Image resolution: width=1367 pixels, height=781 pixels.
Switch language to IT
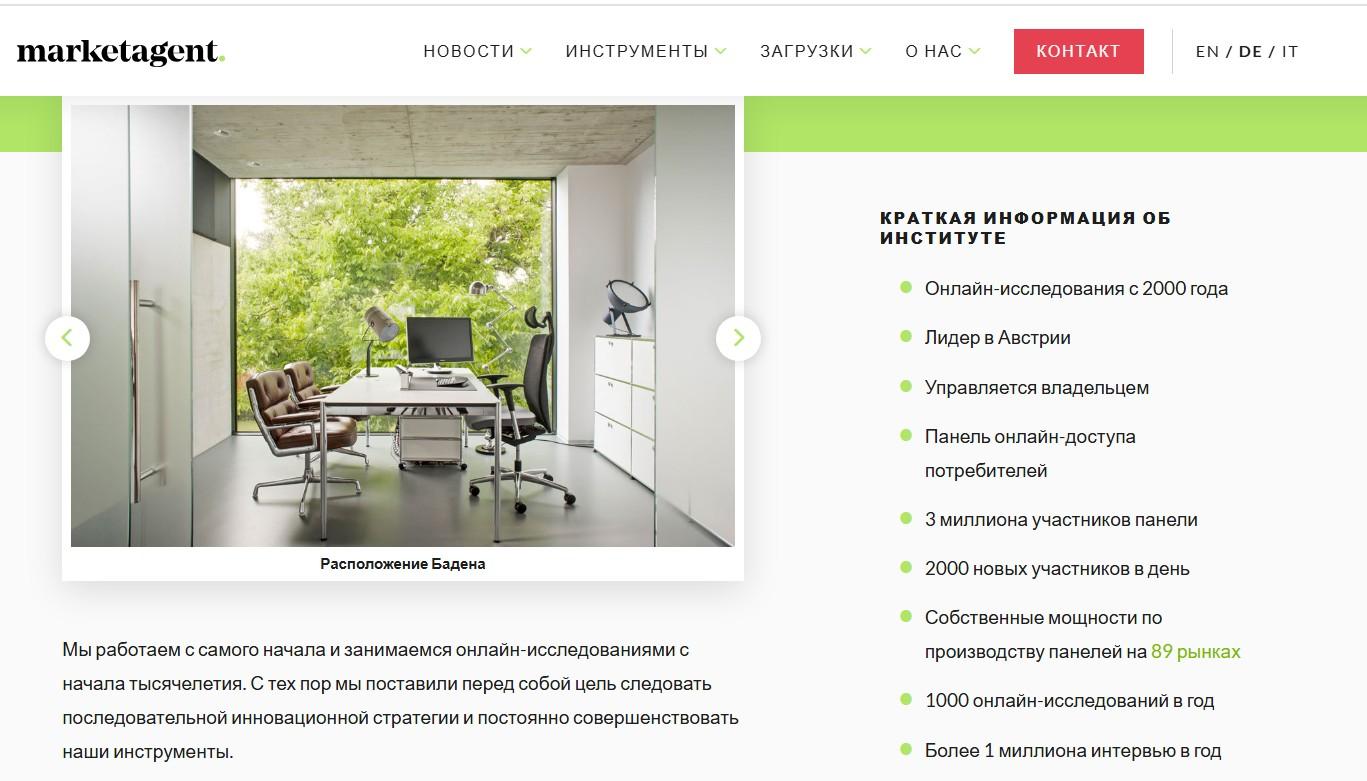pyautogui.click(x=1290, y=51)
